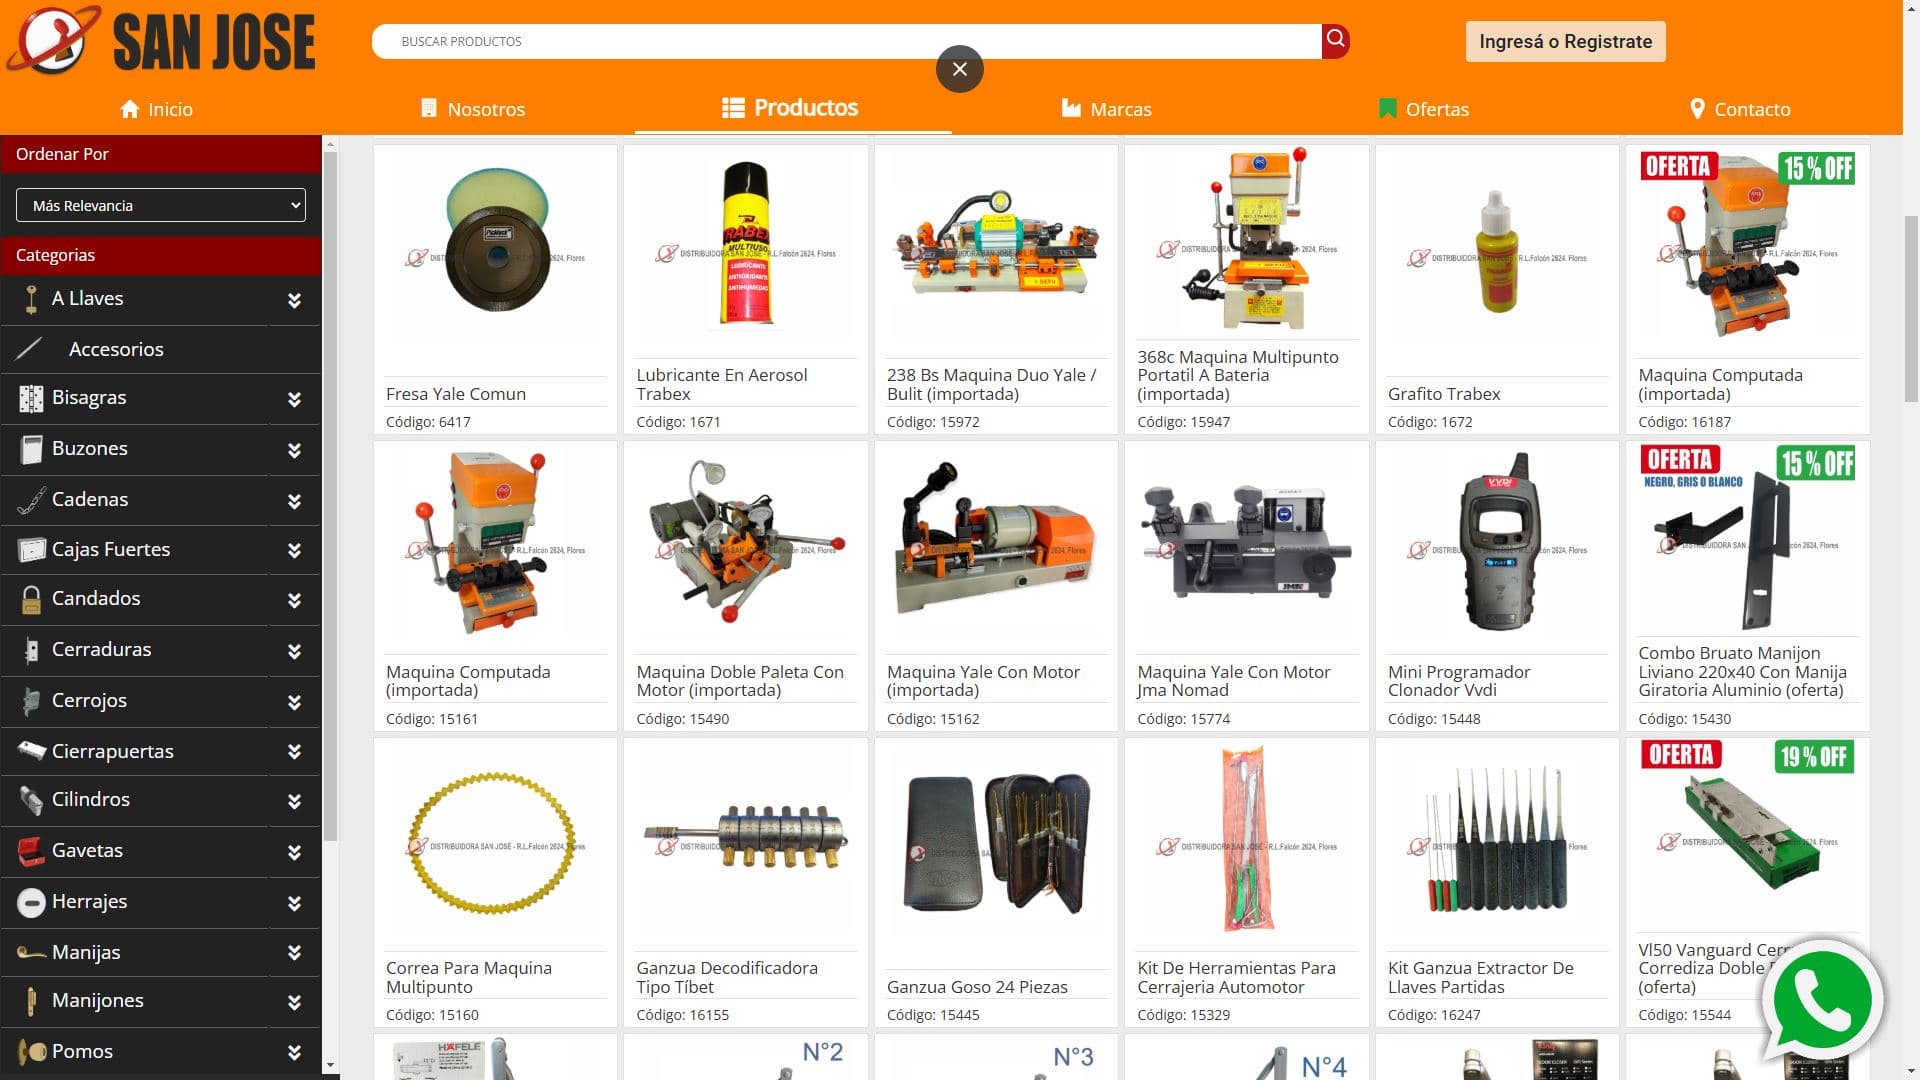Expand the Cajas Fuertes category chevron
This screenshot has height=1080, width=1920.
(x=294, y=550)
